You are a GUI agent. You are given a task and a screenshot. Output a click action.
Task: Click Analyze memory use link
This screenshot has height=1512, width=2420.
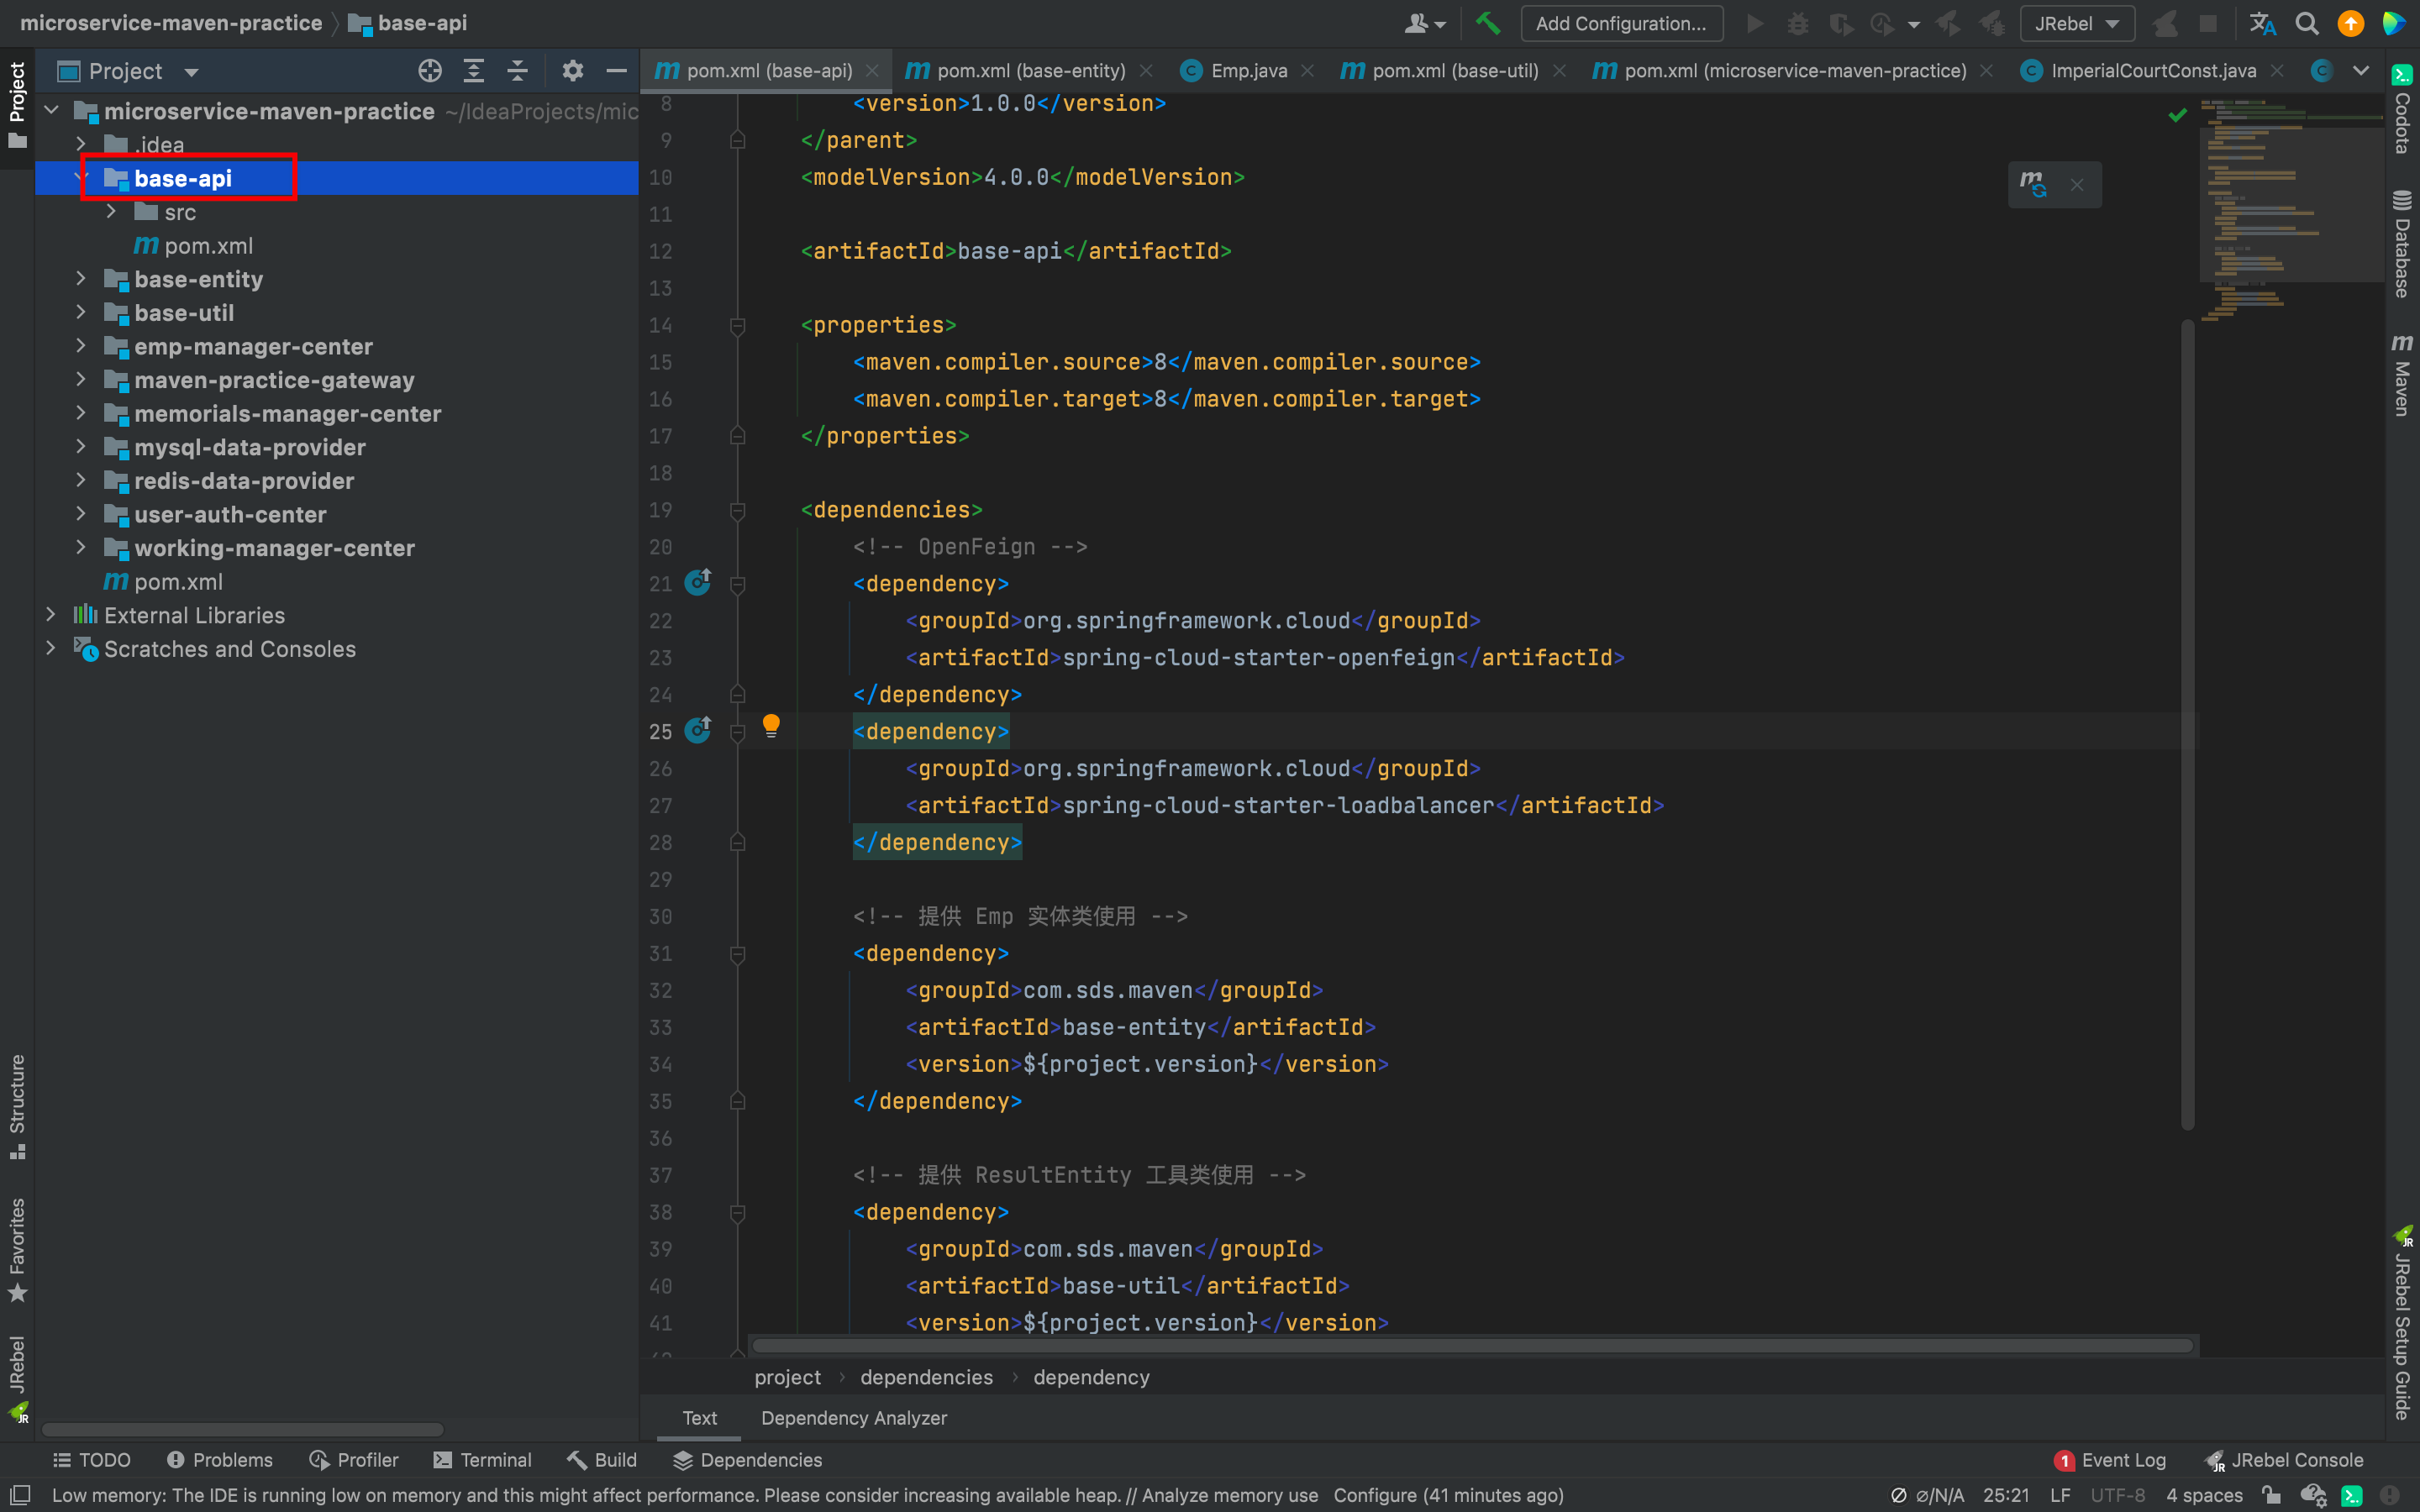(x=1230, y=1495)
